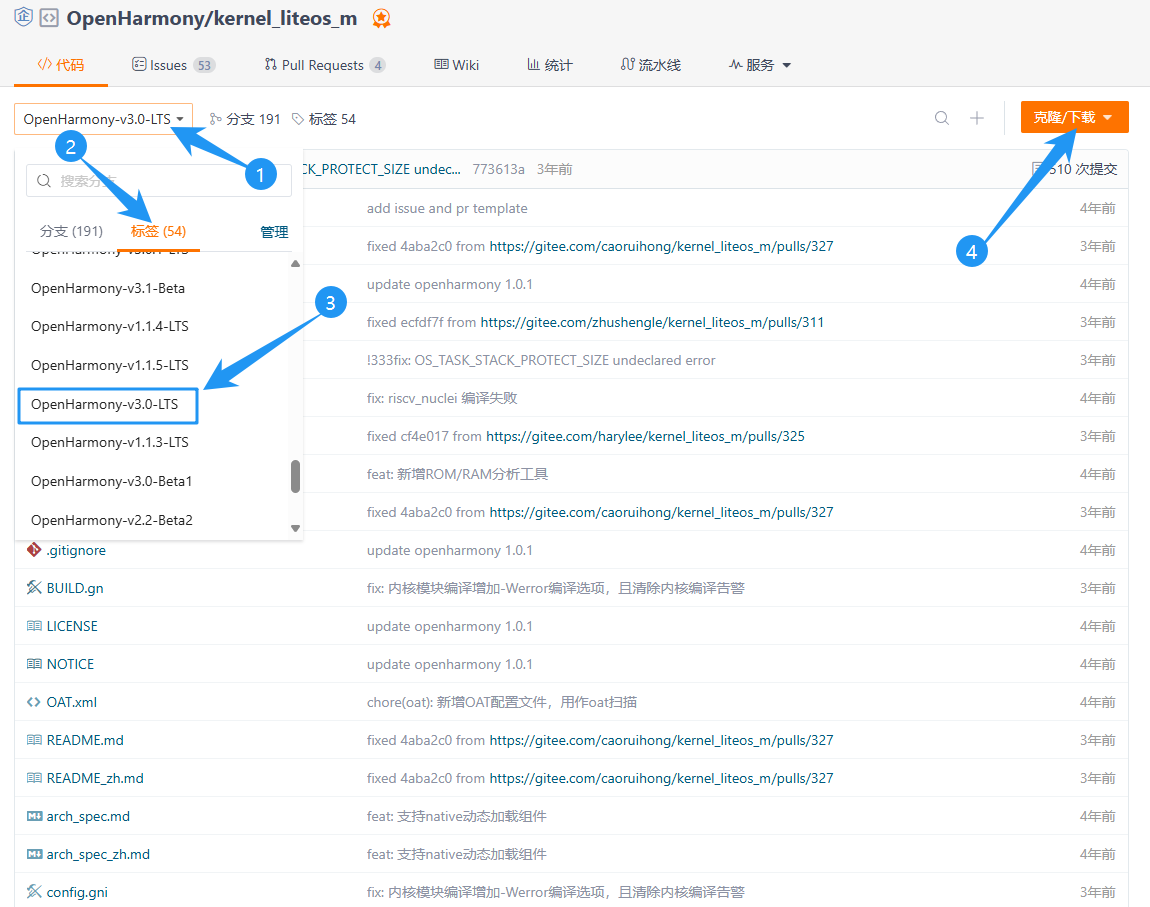1150x907 pixels.
Task: Open the 次提交 commit history link
Action: pyautogui.click(x=1074, y=169)
